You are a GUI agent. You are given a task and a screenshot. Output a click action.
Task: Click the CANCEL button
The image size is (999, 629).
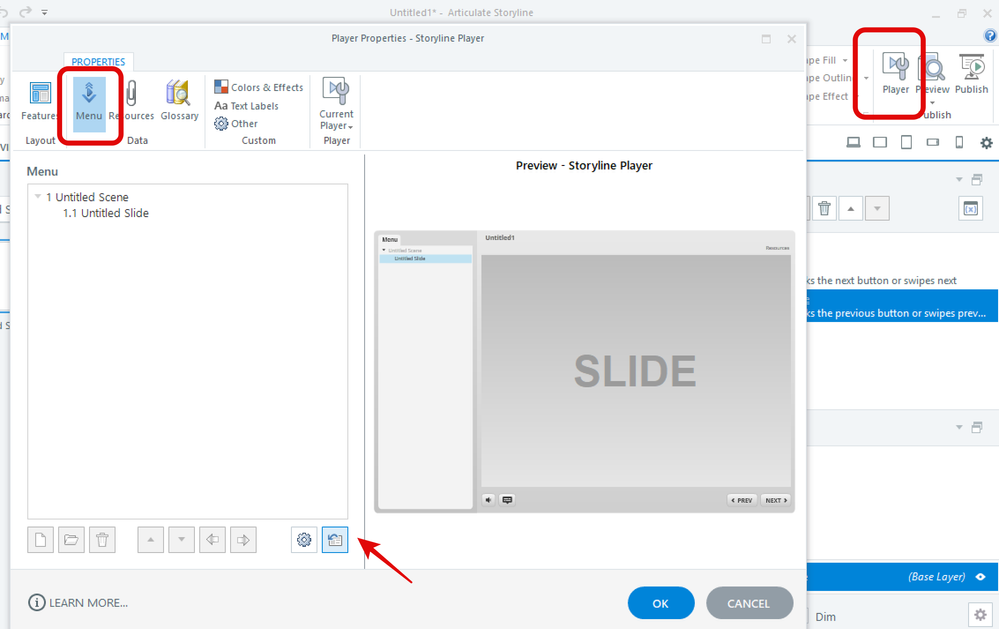(x=749, y=603)
